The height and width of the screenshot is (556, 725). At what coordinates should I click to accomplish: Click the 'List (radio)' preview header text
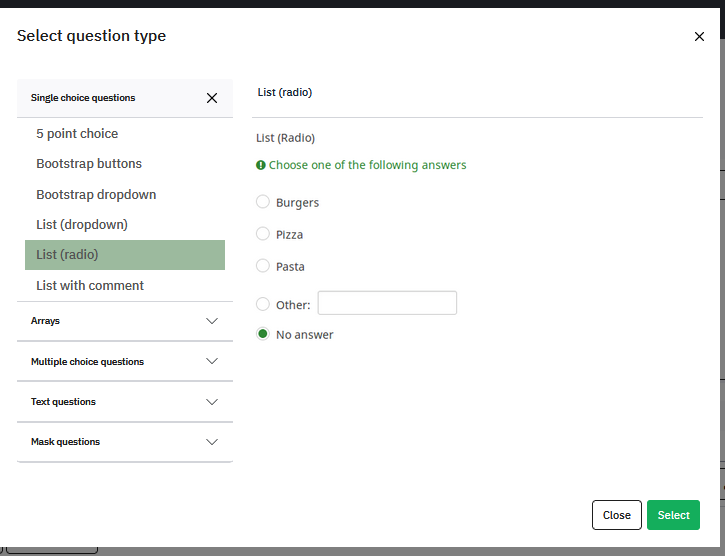point(285,93)
